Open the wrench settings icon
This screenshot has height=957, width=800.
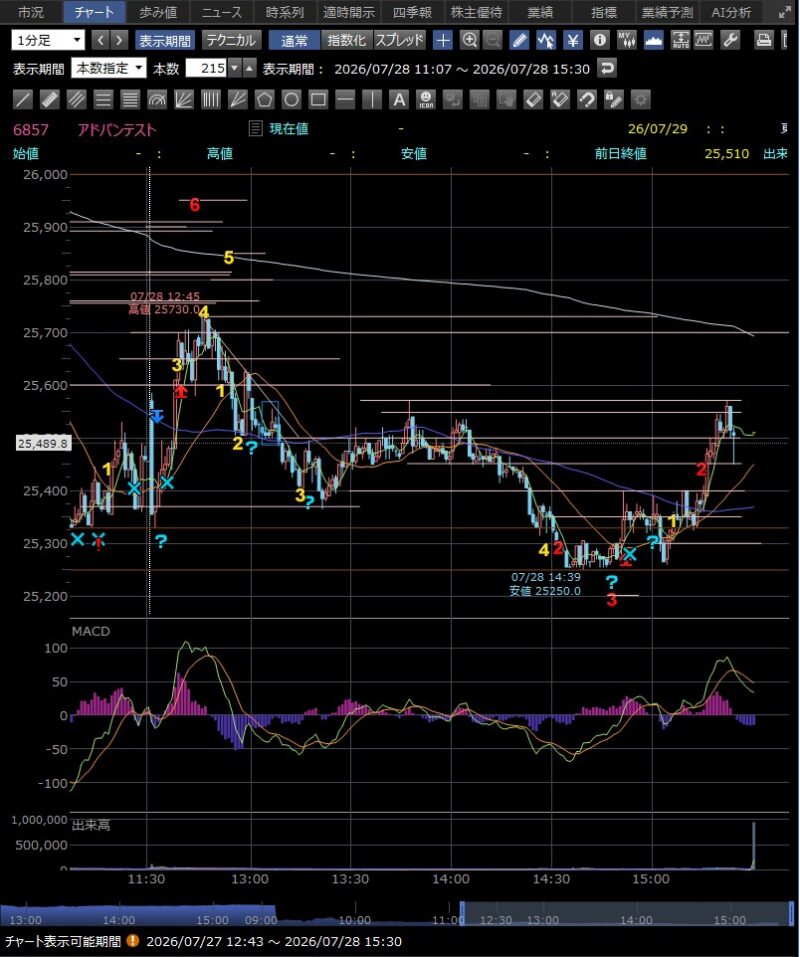(x=730, y=41)
